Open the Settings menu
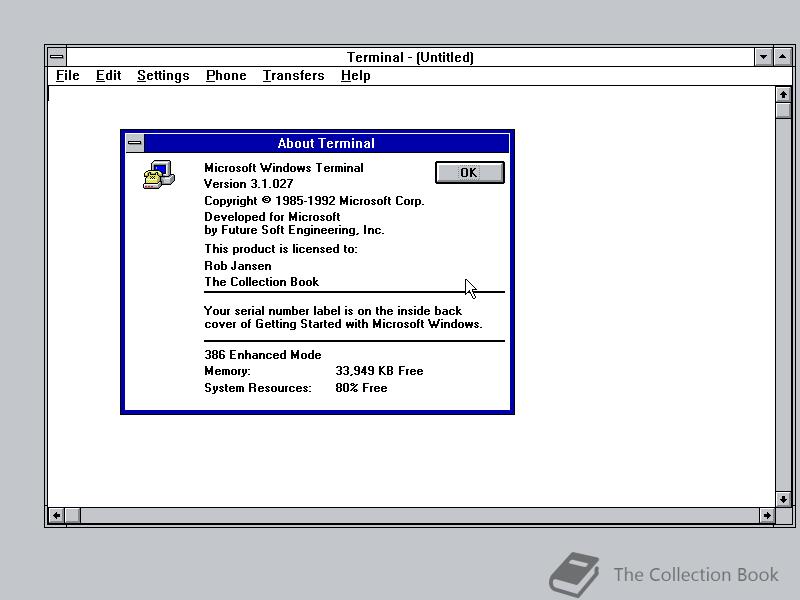The height and width of the screenshot is (600, 800). [x=163, y=76]
